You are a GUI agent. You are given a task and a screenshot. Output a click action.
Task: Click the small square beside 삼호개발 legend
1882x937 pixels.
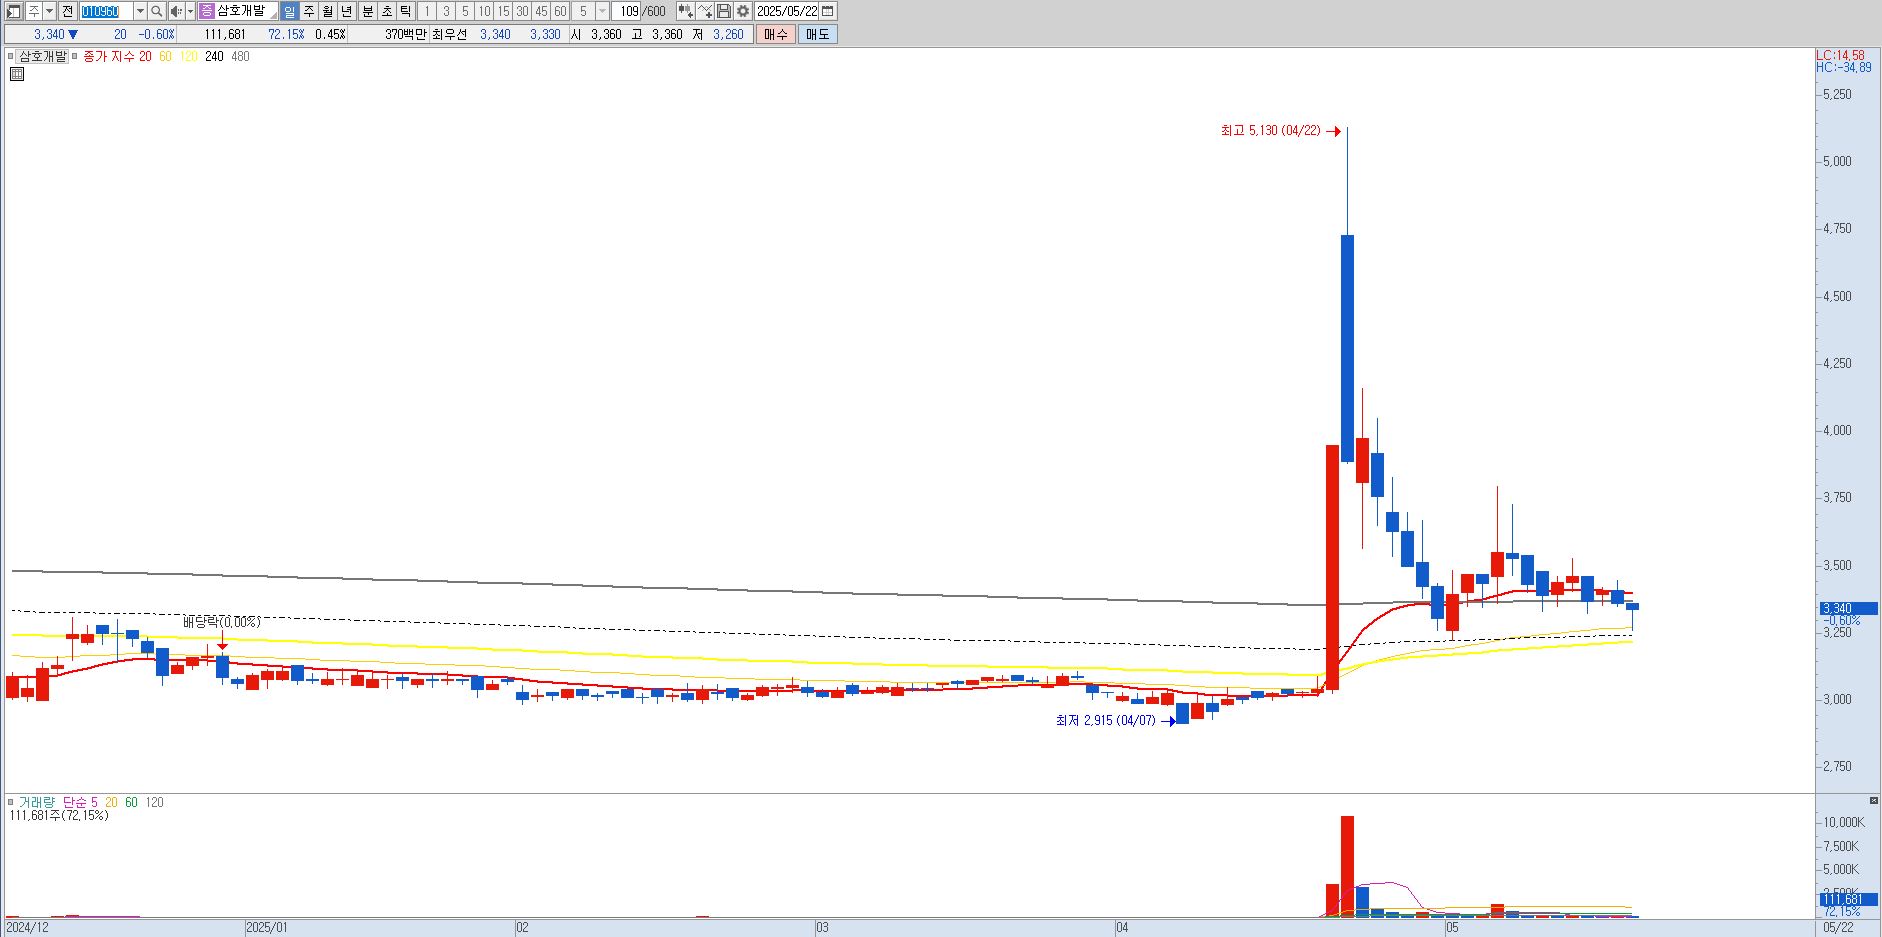point(12,57)
